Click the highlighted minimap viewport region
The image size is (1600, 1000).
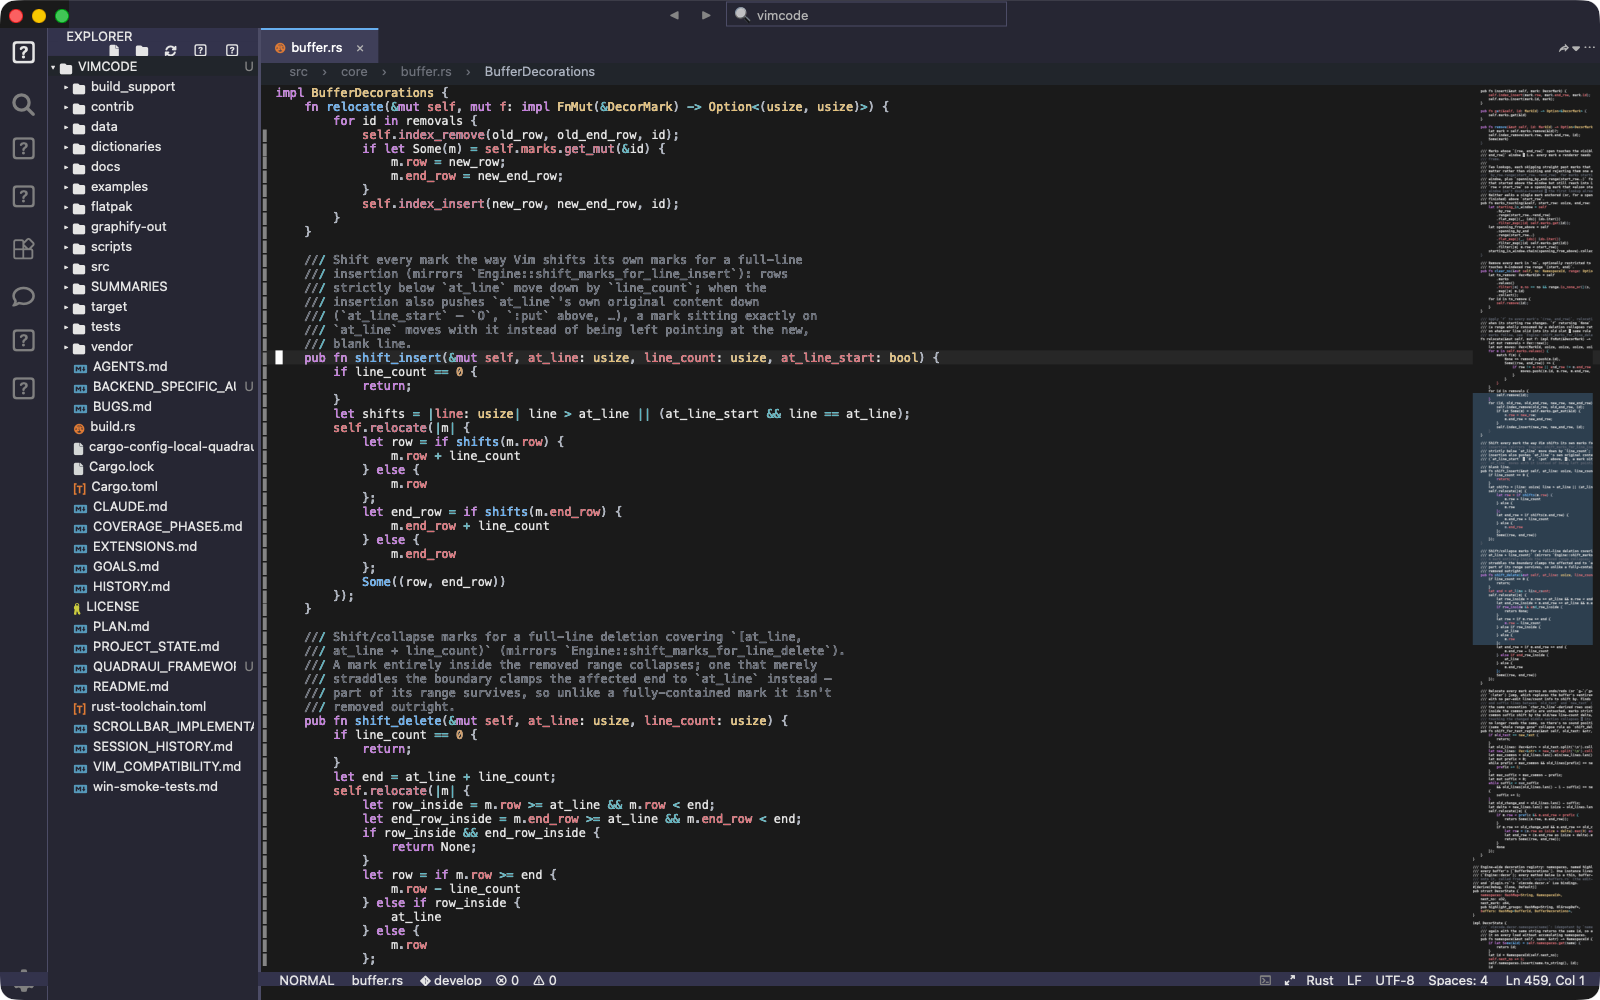[x=1533, y=519]
